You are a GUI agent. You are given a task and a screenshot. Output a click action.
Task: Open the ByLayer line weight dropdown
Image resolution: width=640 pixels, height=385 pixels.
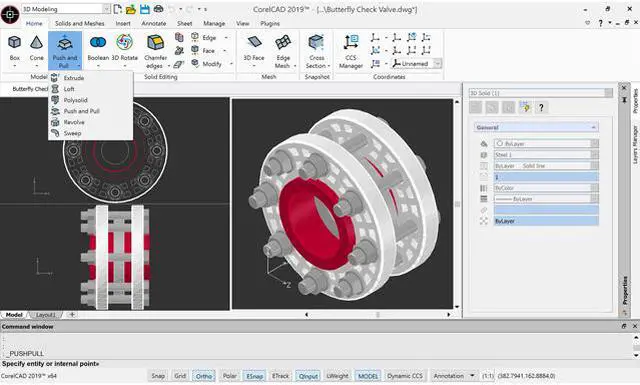click(594, 199)
